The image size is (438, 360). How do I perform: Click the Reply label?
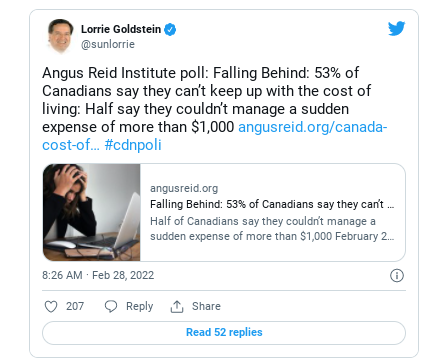click(139, 306)
